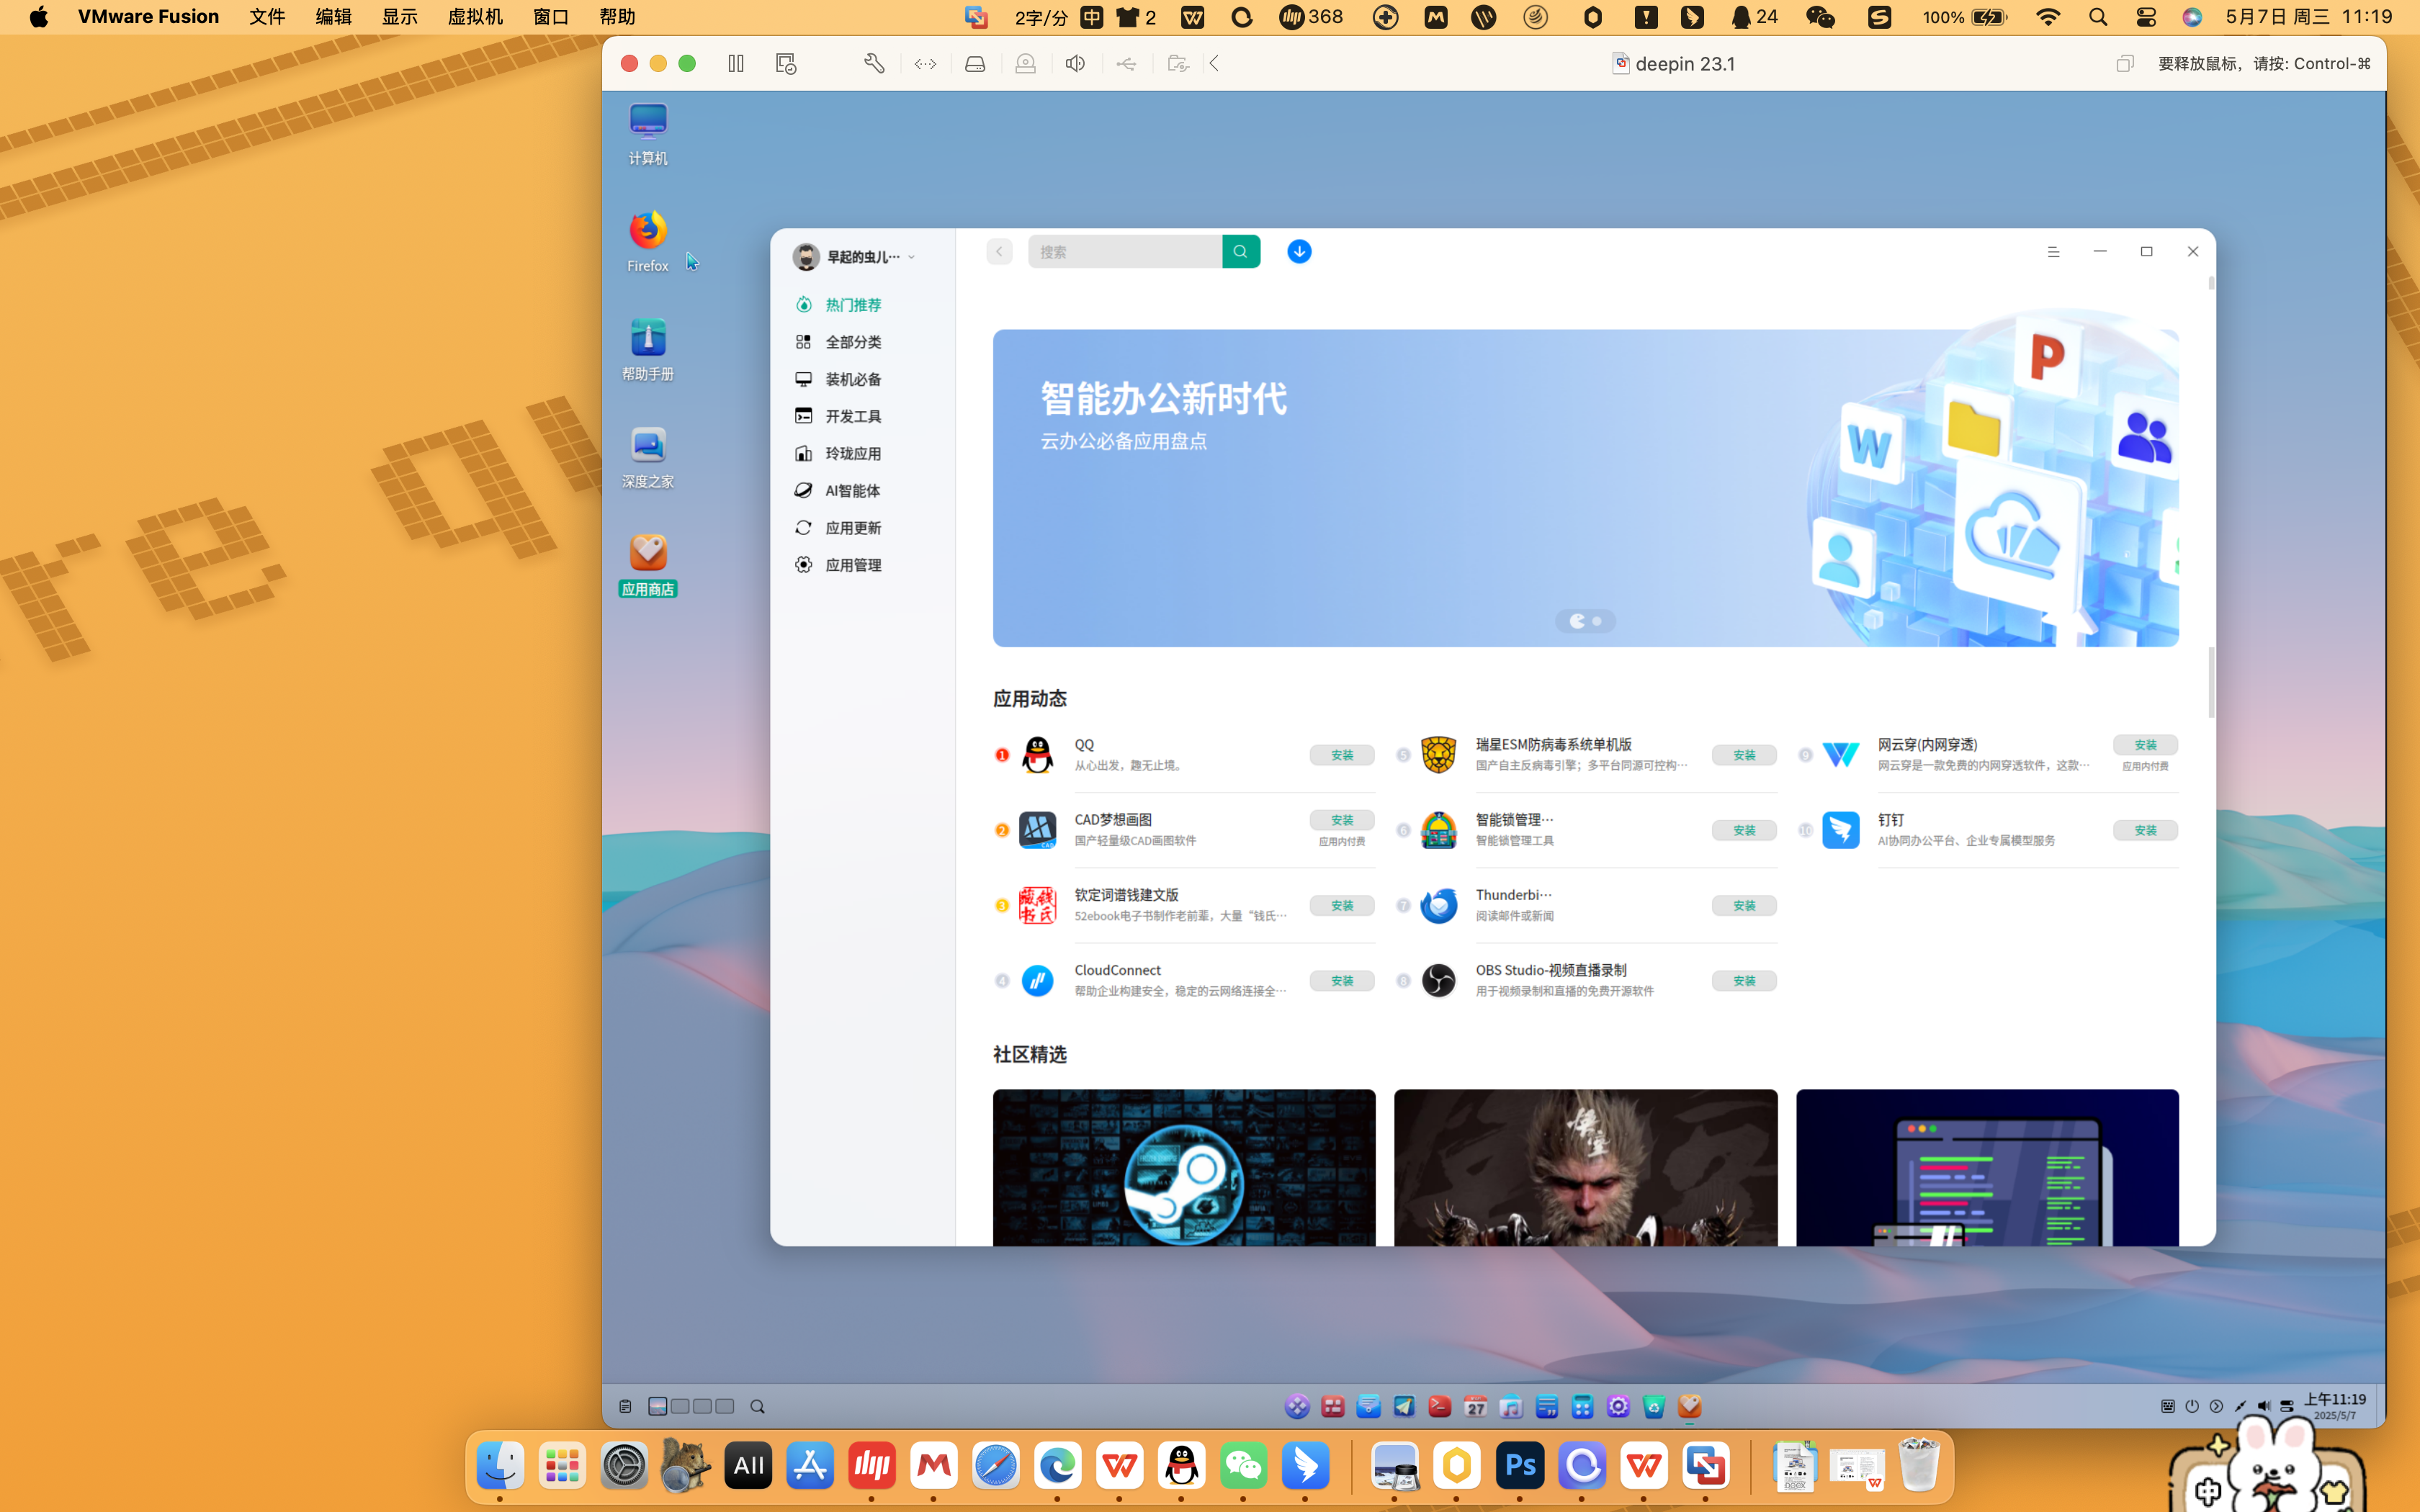Click the 搜索 search input field
The image size is (2420, 1512).
(x=1125, y=252)
